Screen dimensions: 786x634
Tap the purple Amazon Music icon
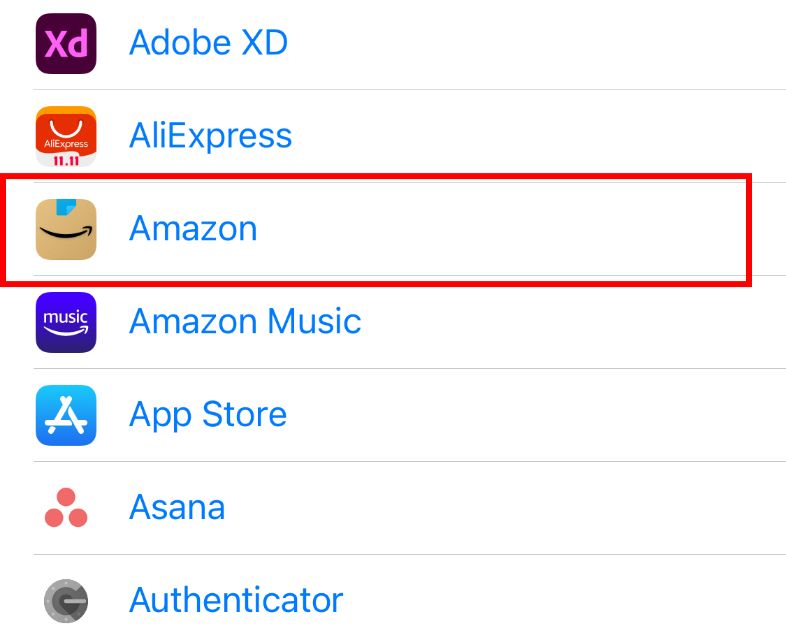[x=66, y=322]
